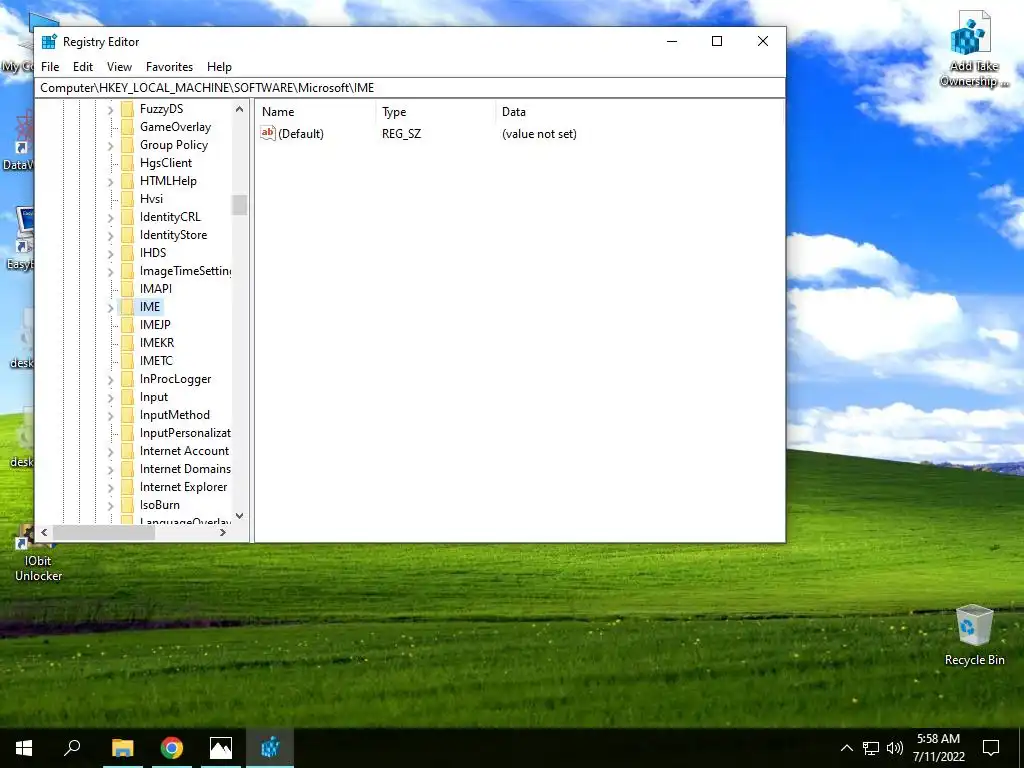This screenshot has width=1024, height=768.
Task: Open the Help menu
Action: (x=219, y=67)
